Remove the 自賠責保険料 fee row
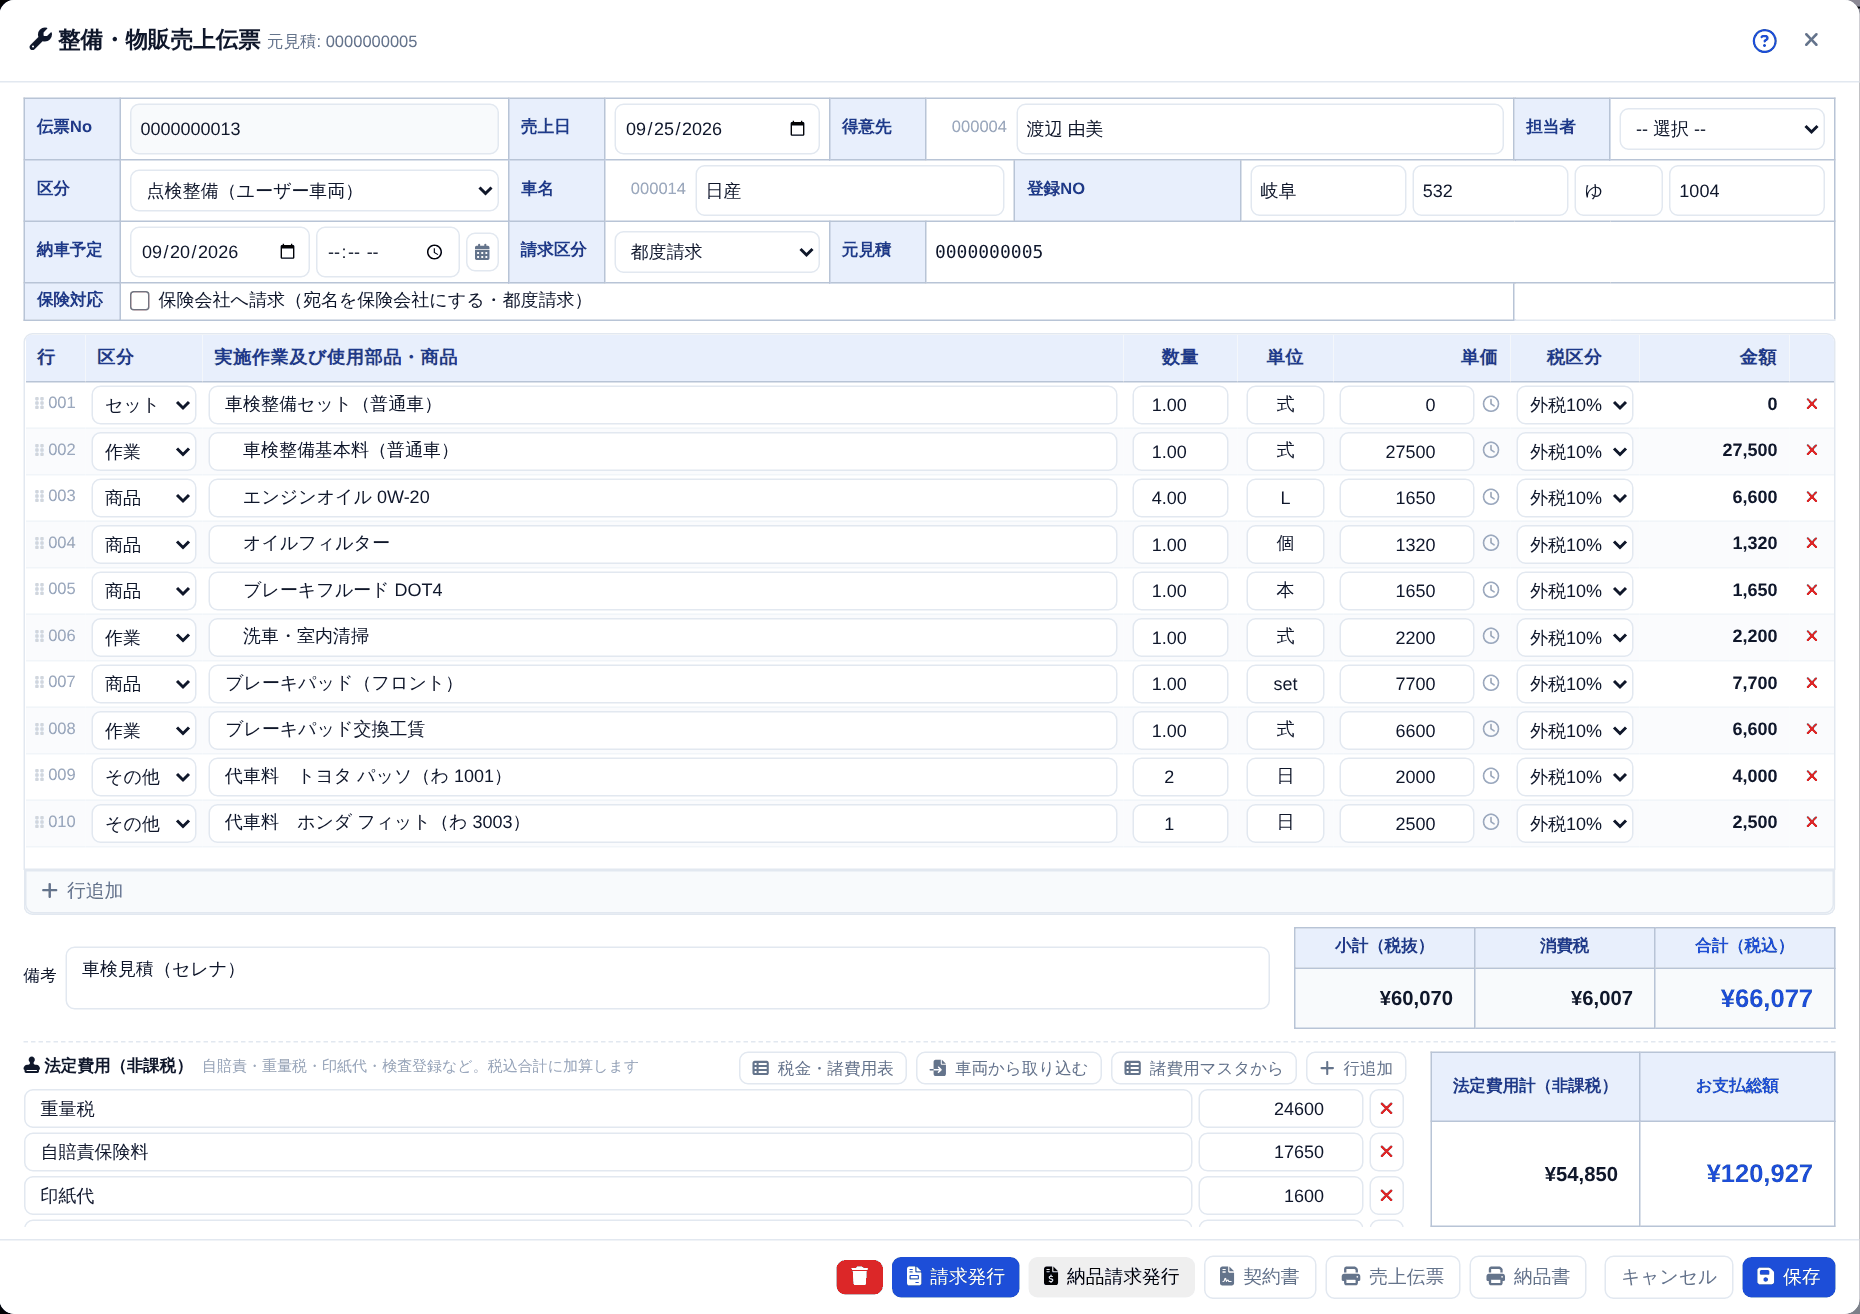Viewport: 1860px width, 1314px height. point(1386,1152)
